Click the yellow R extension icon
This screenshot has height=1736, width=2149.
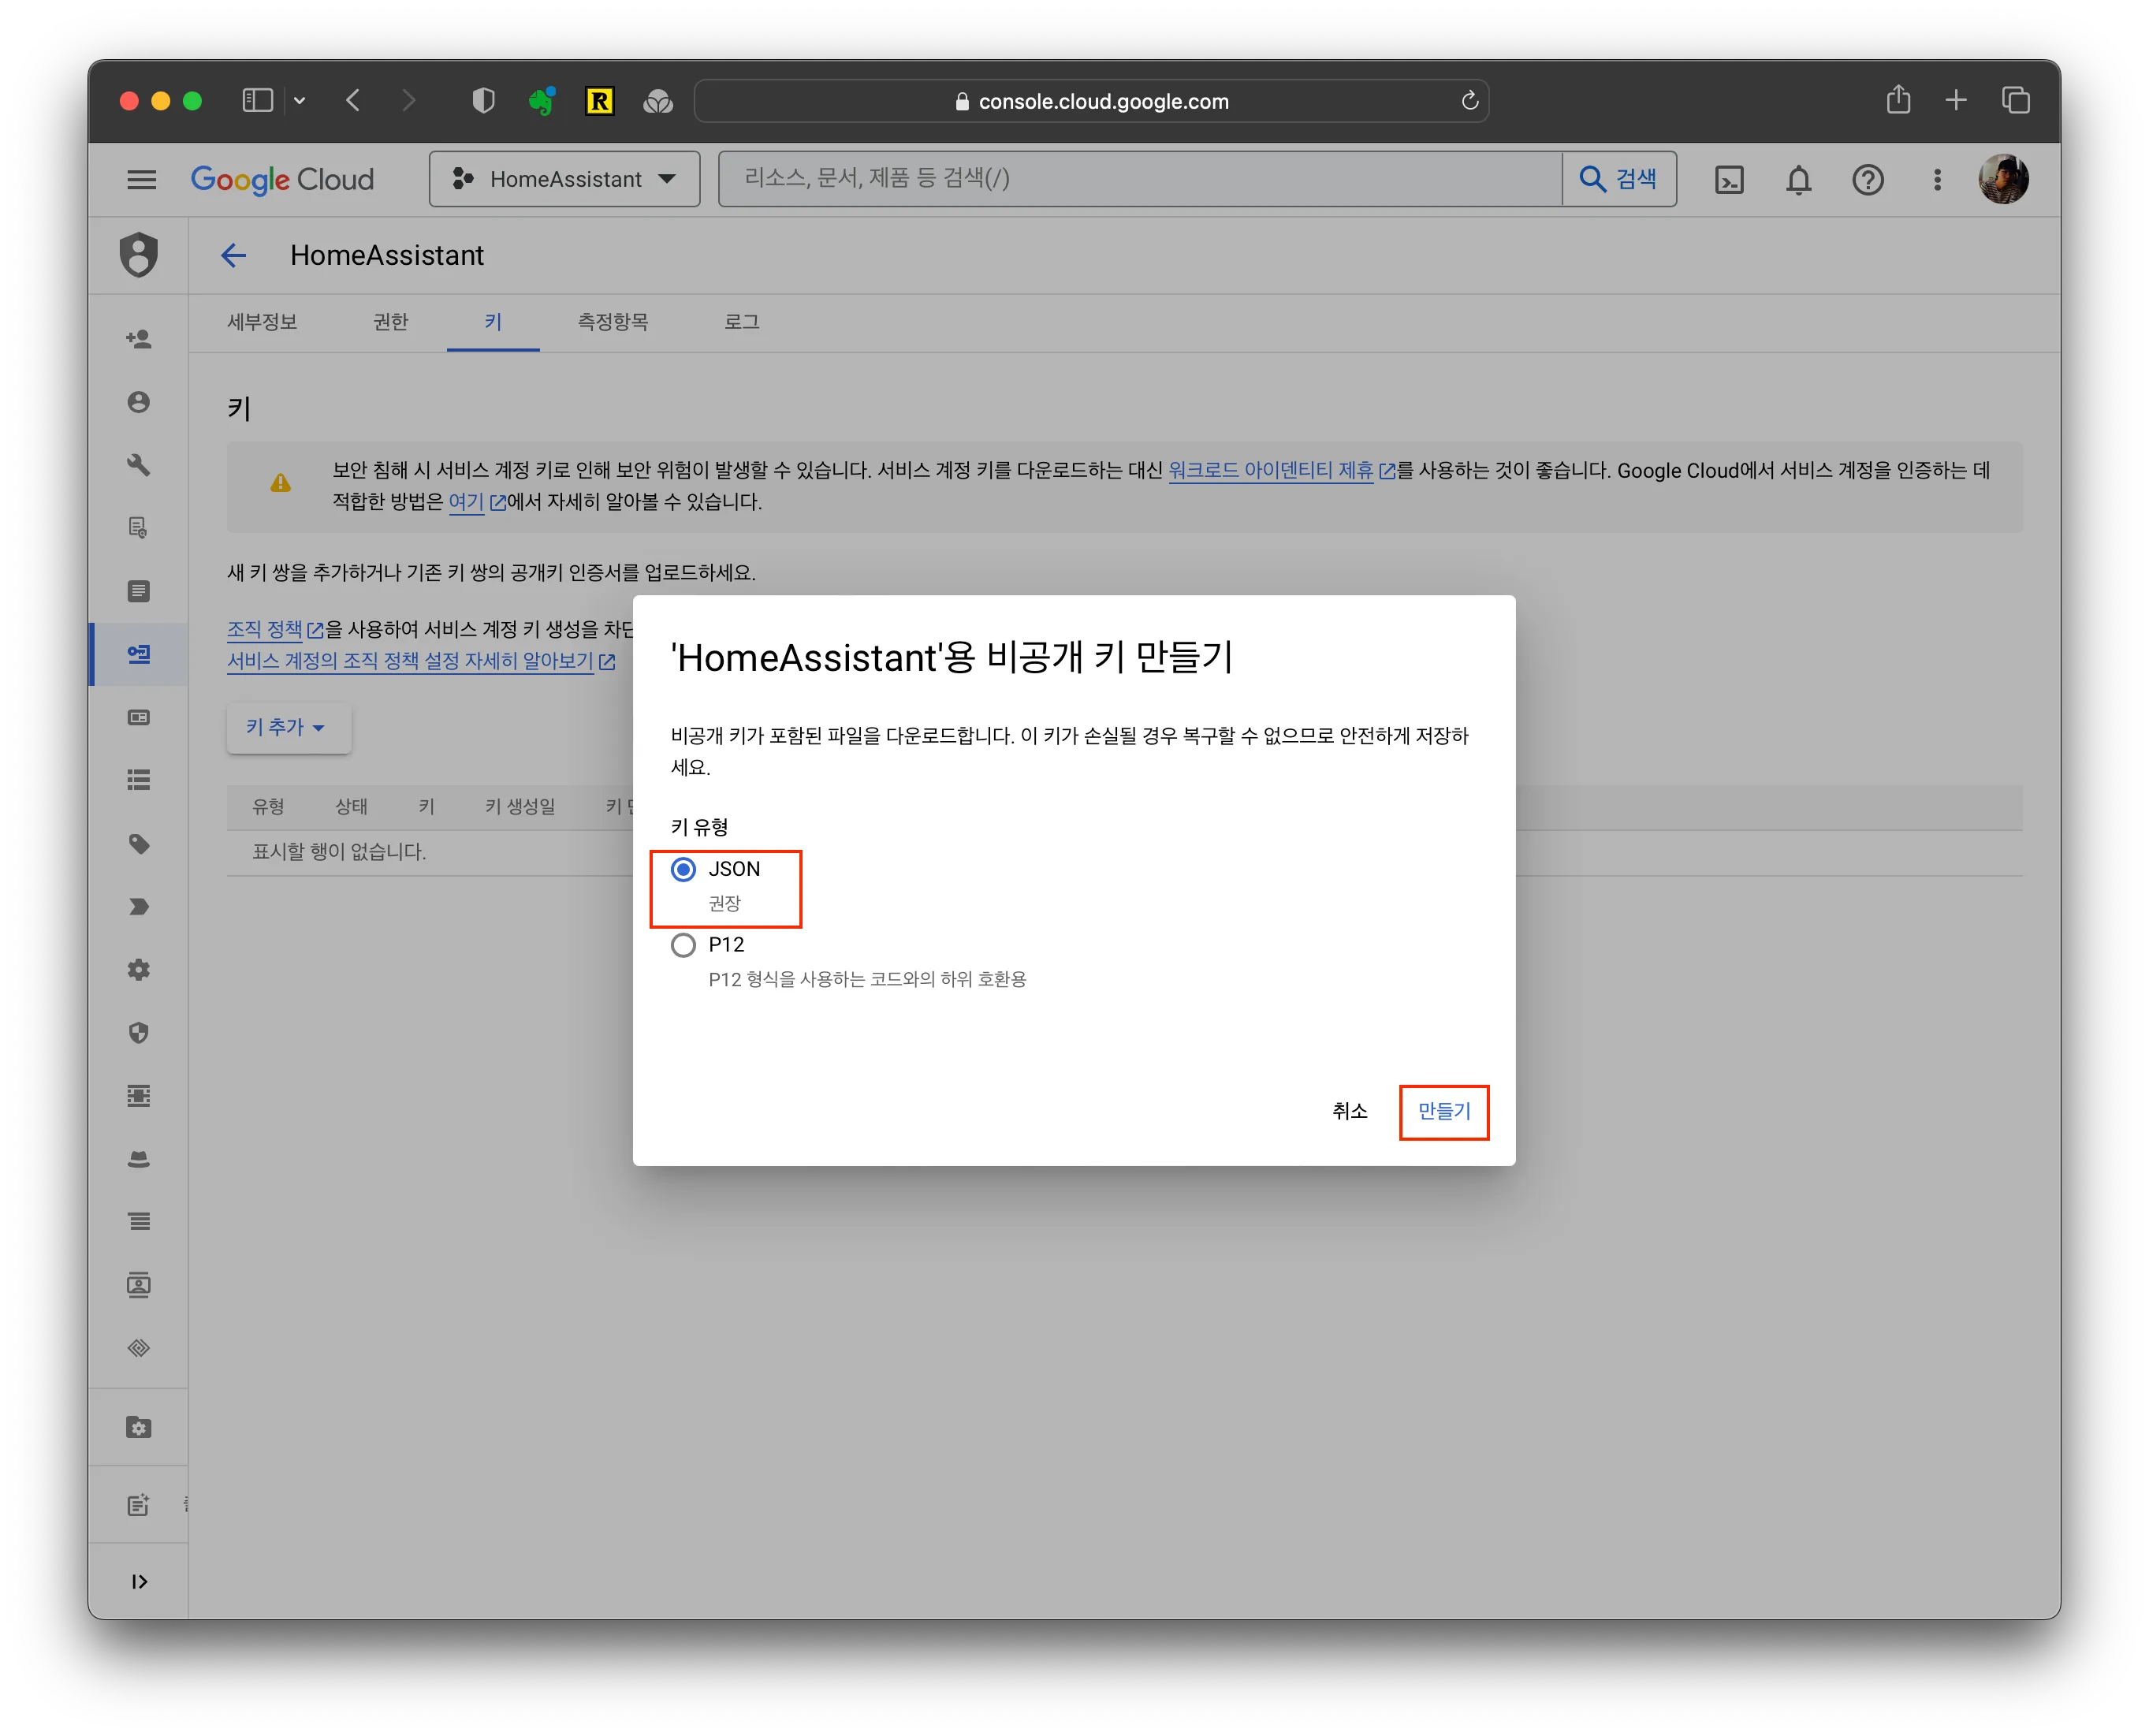[x=599, y=101]
